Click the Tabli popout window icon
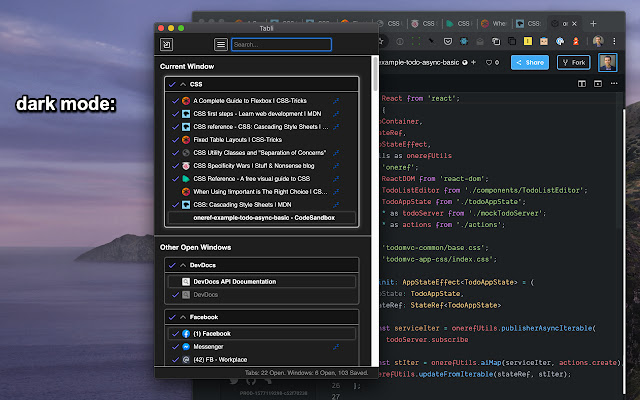The image size is (640, 400). (x=167, y=44)
